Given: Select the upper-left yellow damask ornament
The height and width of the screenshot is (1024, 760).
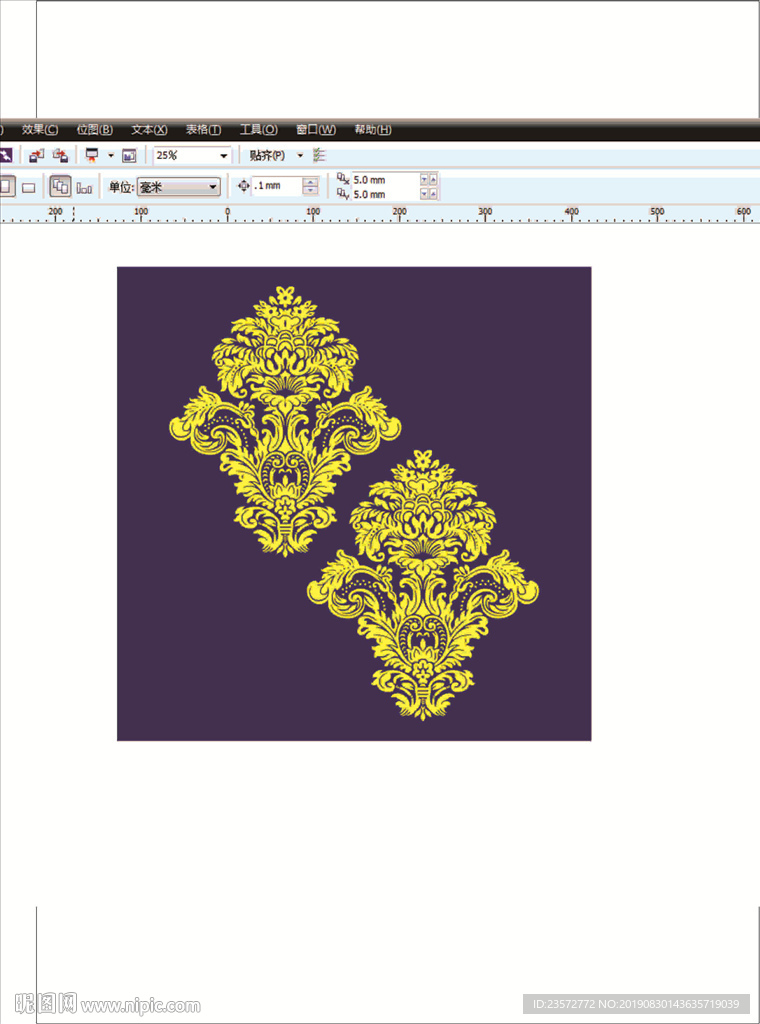Looking at the screenshot, I should 285,421.
